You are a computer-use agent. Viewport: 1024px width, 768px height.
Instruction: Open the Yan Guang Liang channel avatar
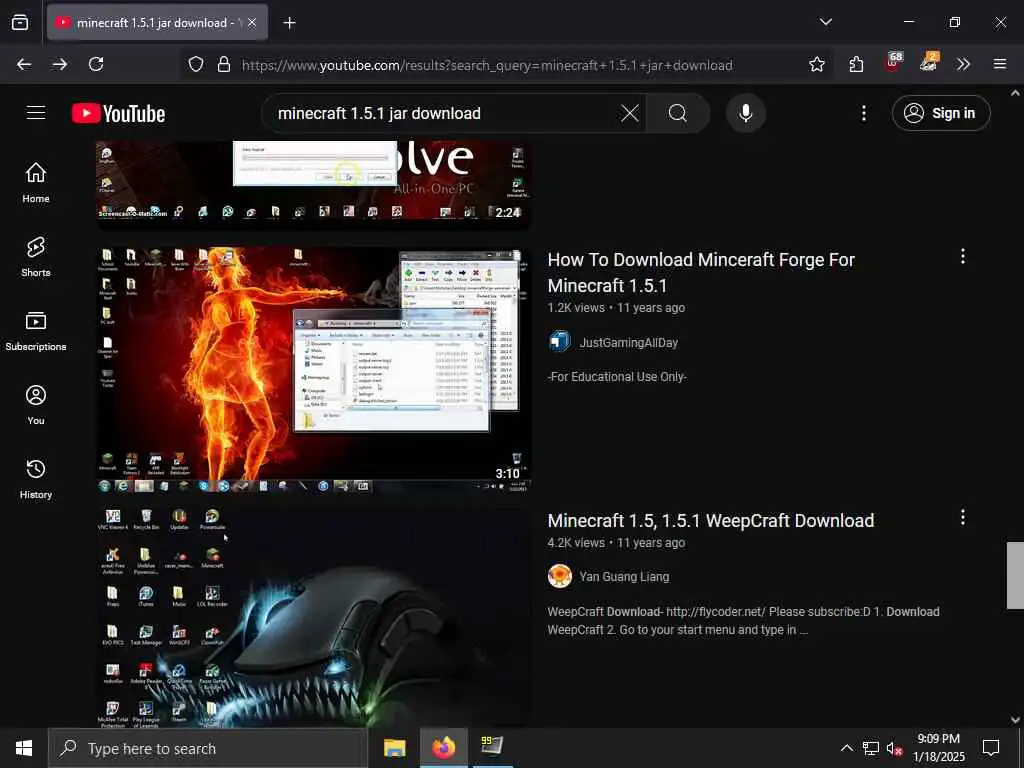[560, 576]
